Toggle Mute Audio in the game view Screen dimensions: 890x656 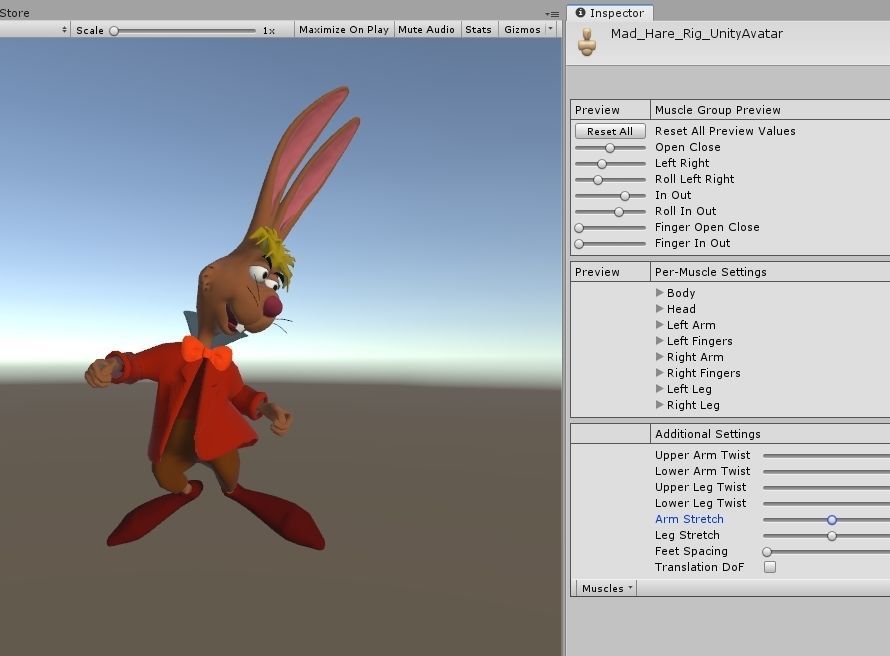click(x=426, y=30)
